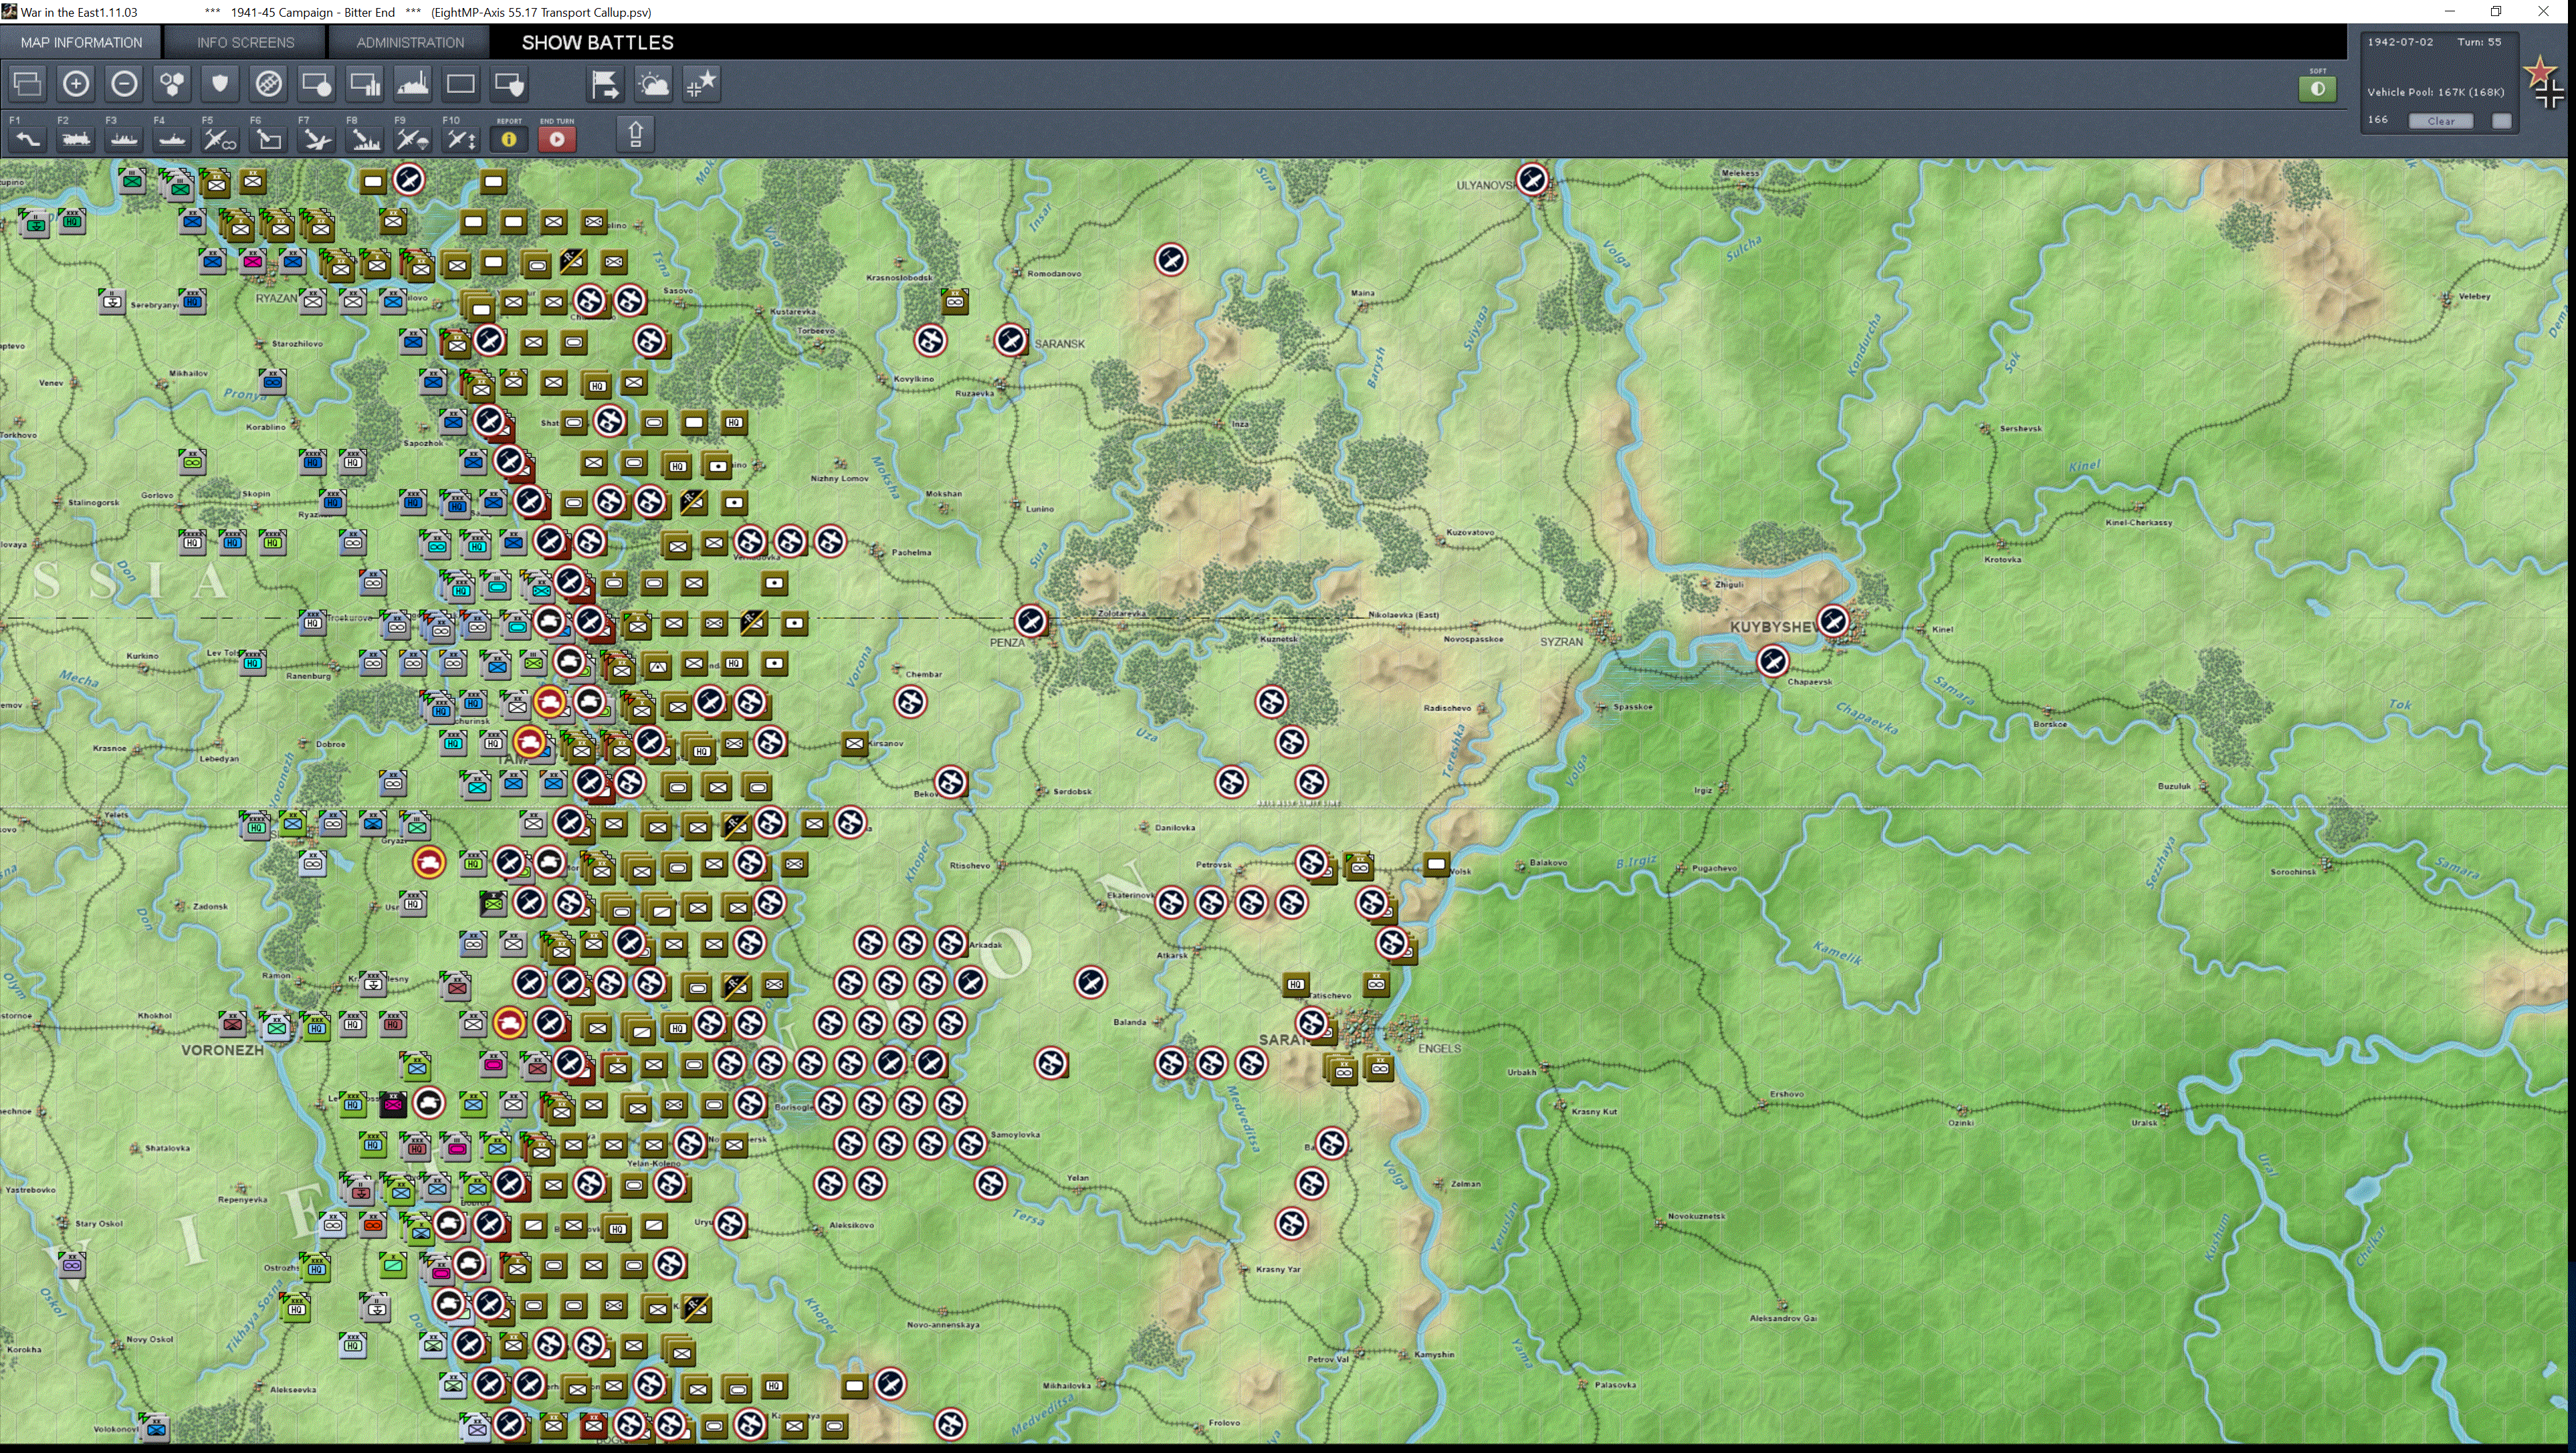Open the MAP INFORMATION tab
The image size is (2576, 1453).
pyautogui.click(x=81, y=42)
